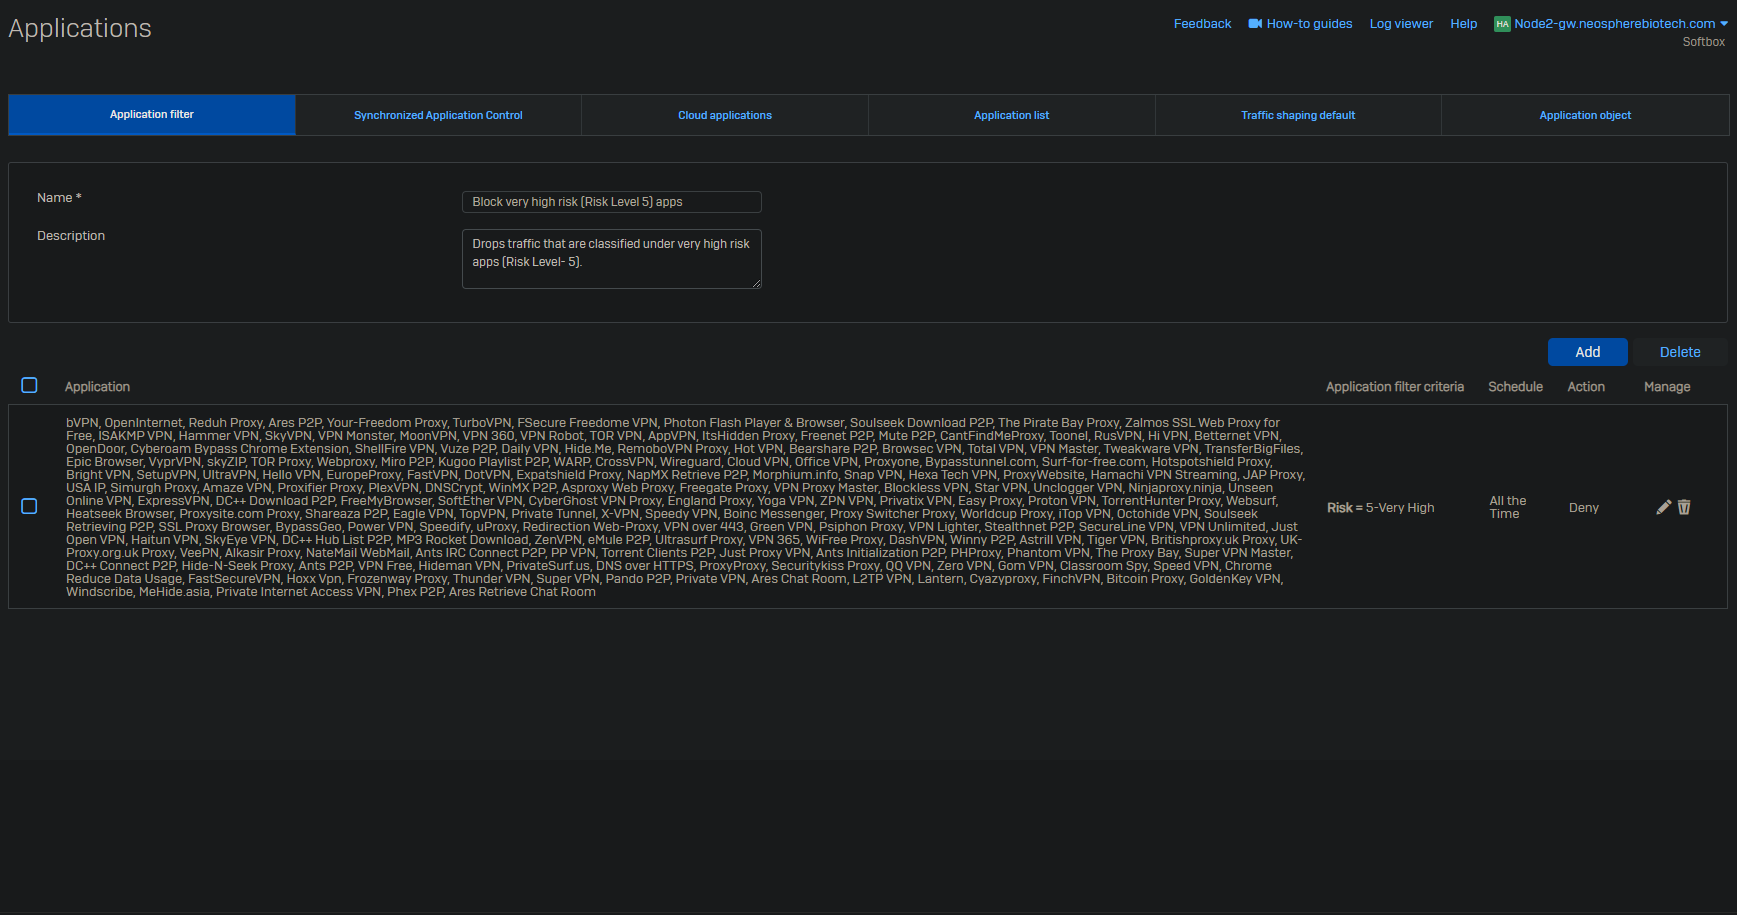Viewport: 1737px width, 915px height.
Task: Check the Risk 5-Very High rule row checkbox
Action: pyautogui.click(x=29, y=506)
